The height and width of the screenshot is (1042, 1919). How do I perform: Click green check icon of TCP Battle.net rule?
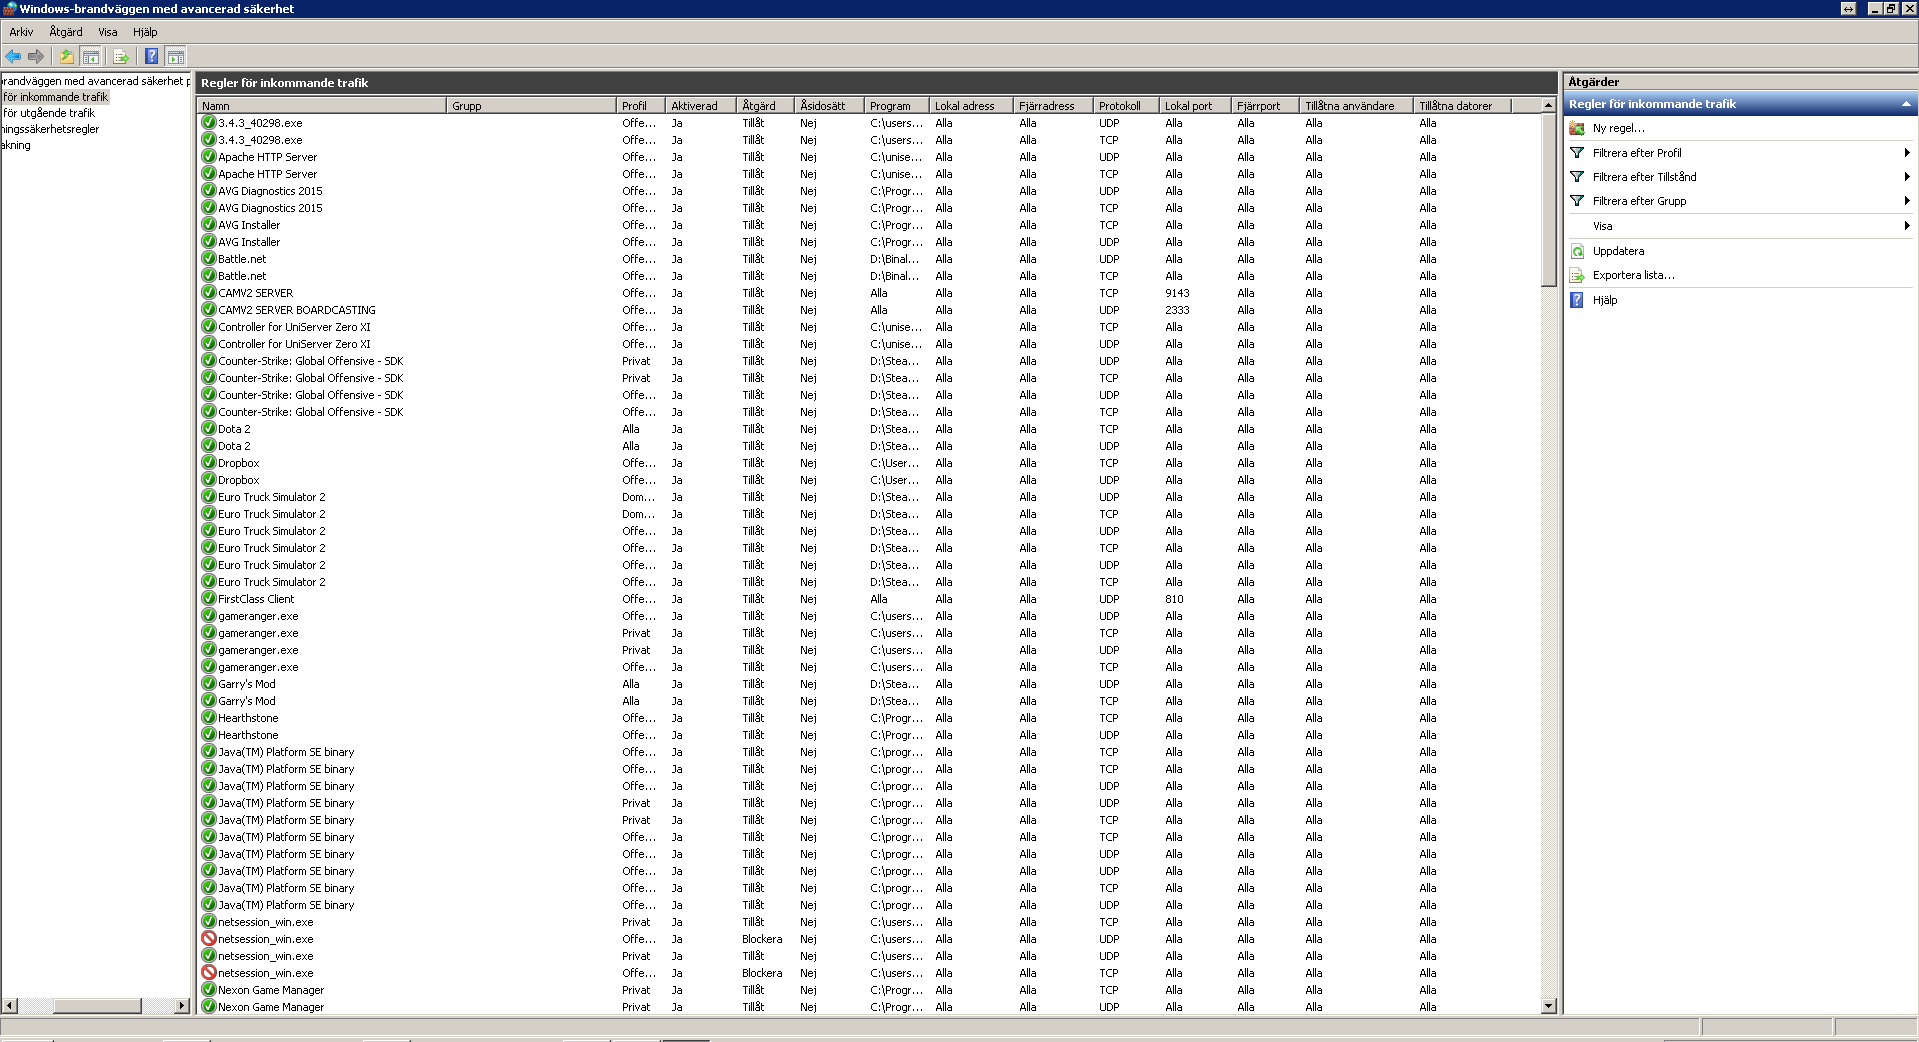(x=209, y=276)
